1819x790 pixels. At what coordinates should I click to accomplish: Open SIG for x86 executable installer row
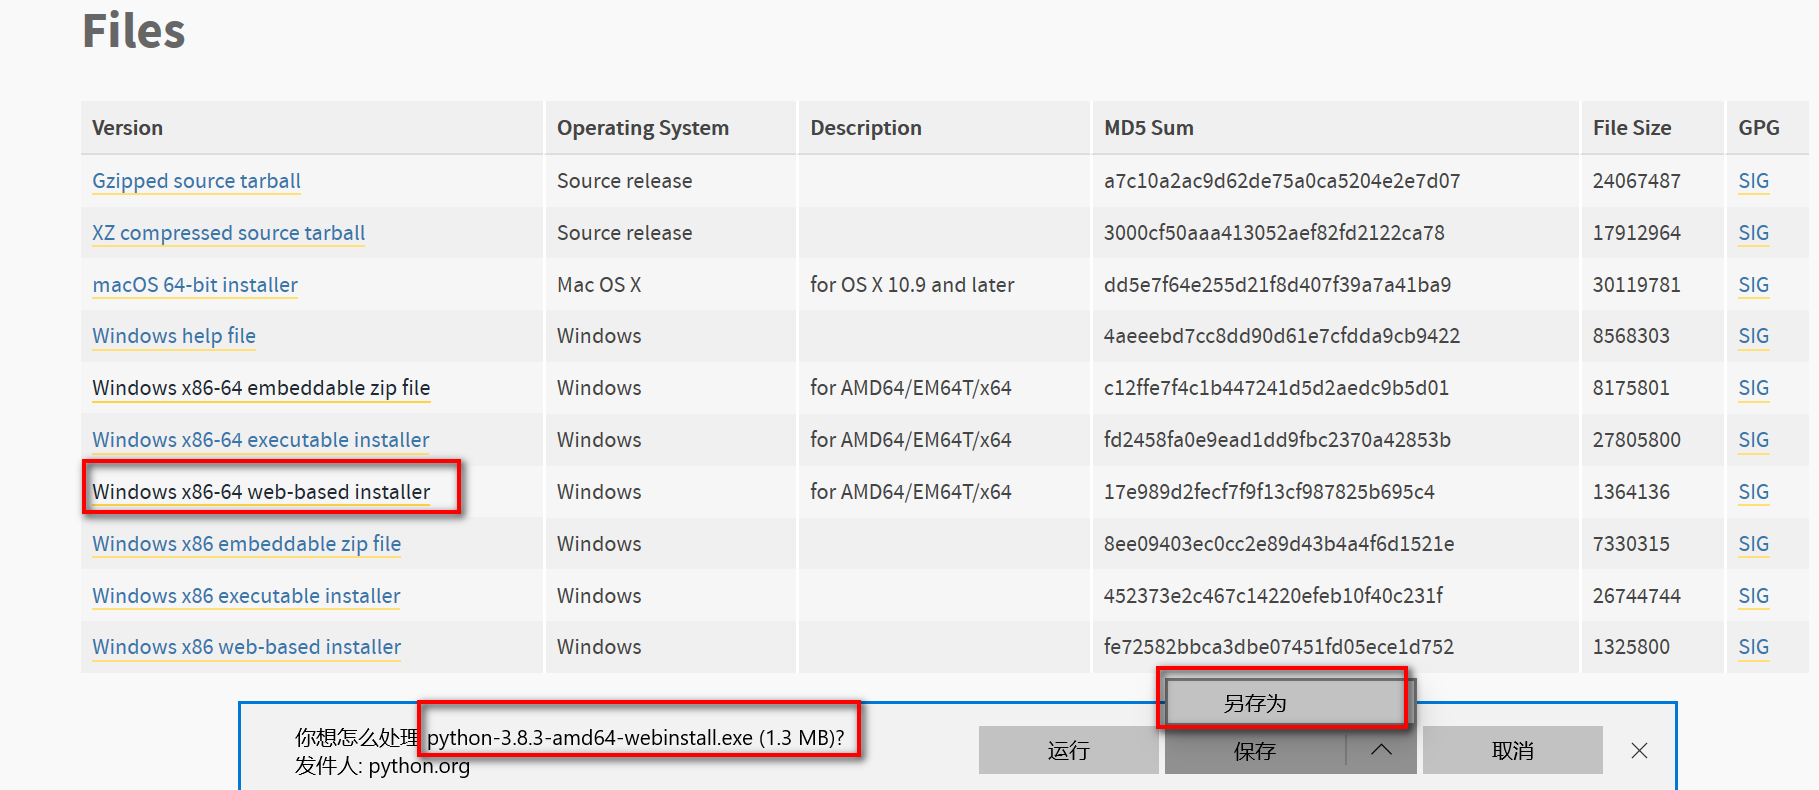(1753, 596)
